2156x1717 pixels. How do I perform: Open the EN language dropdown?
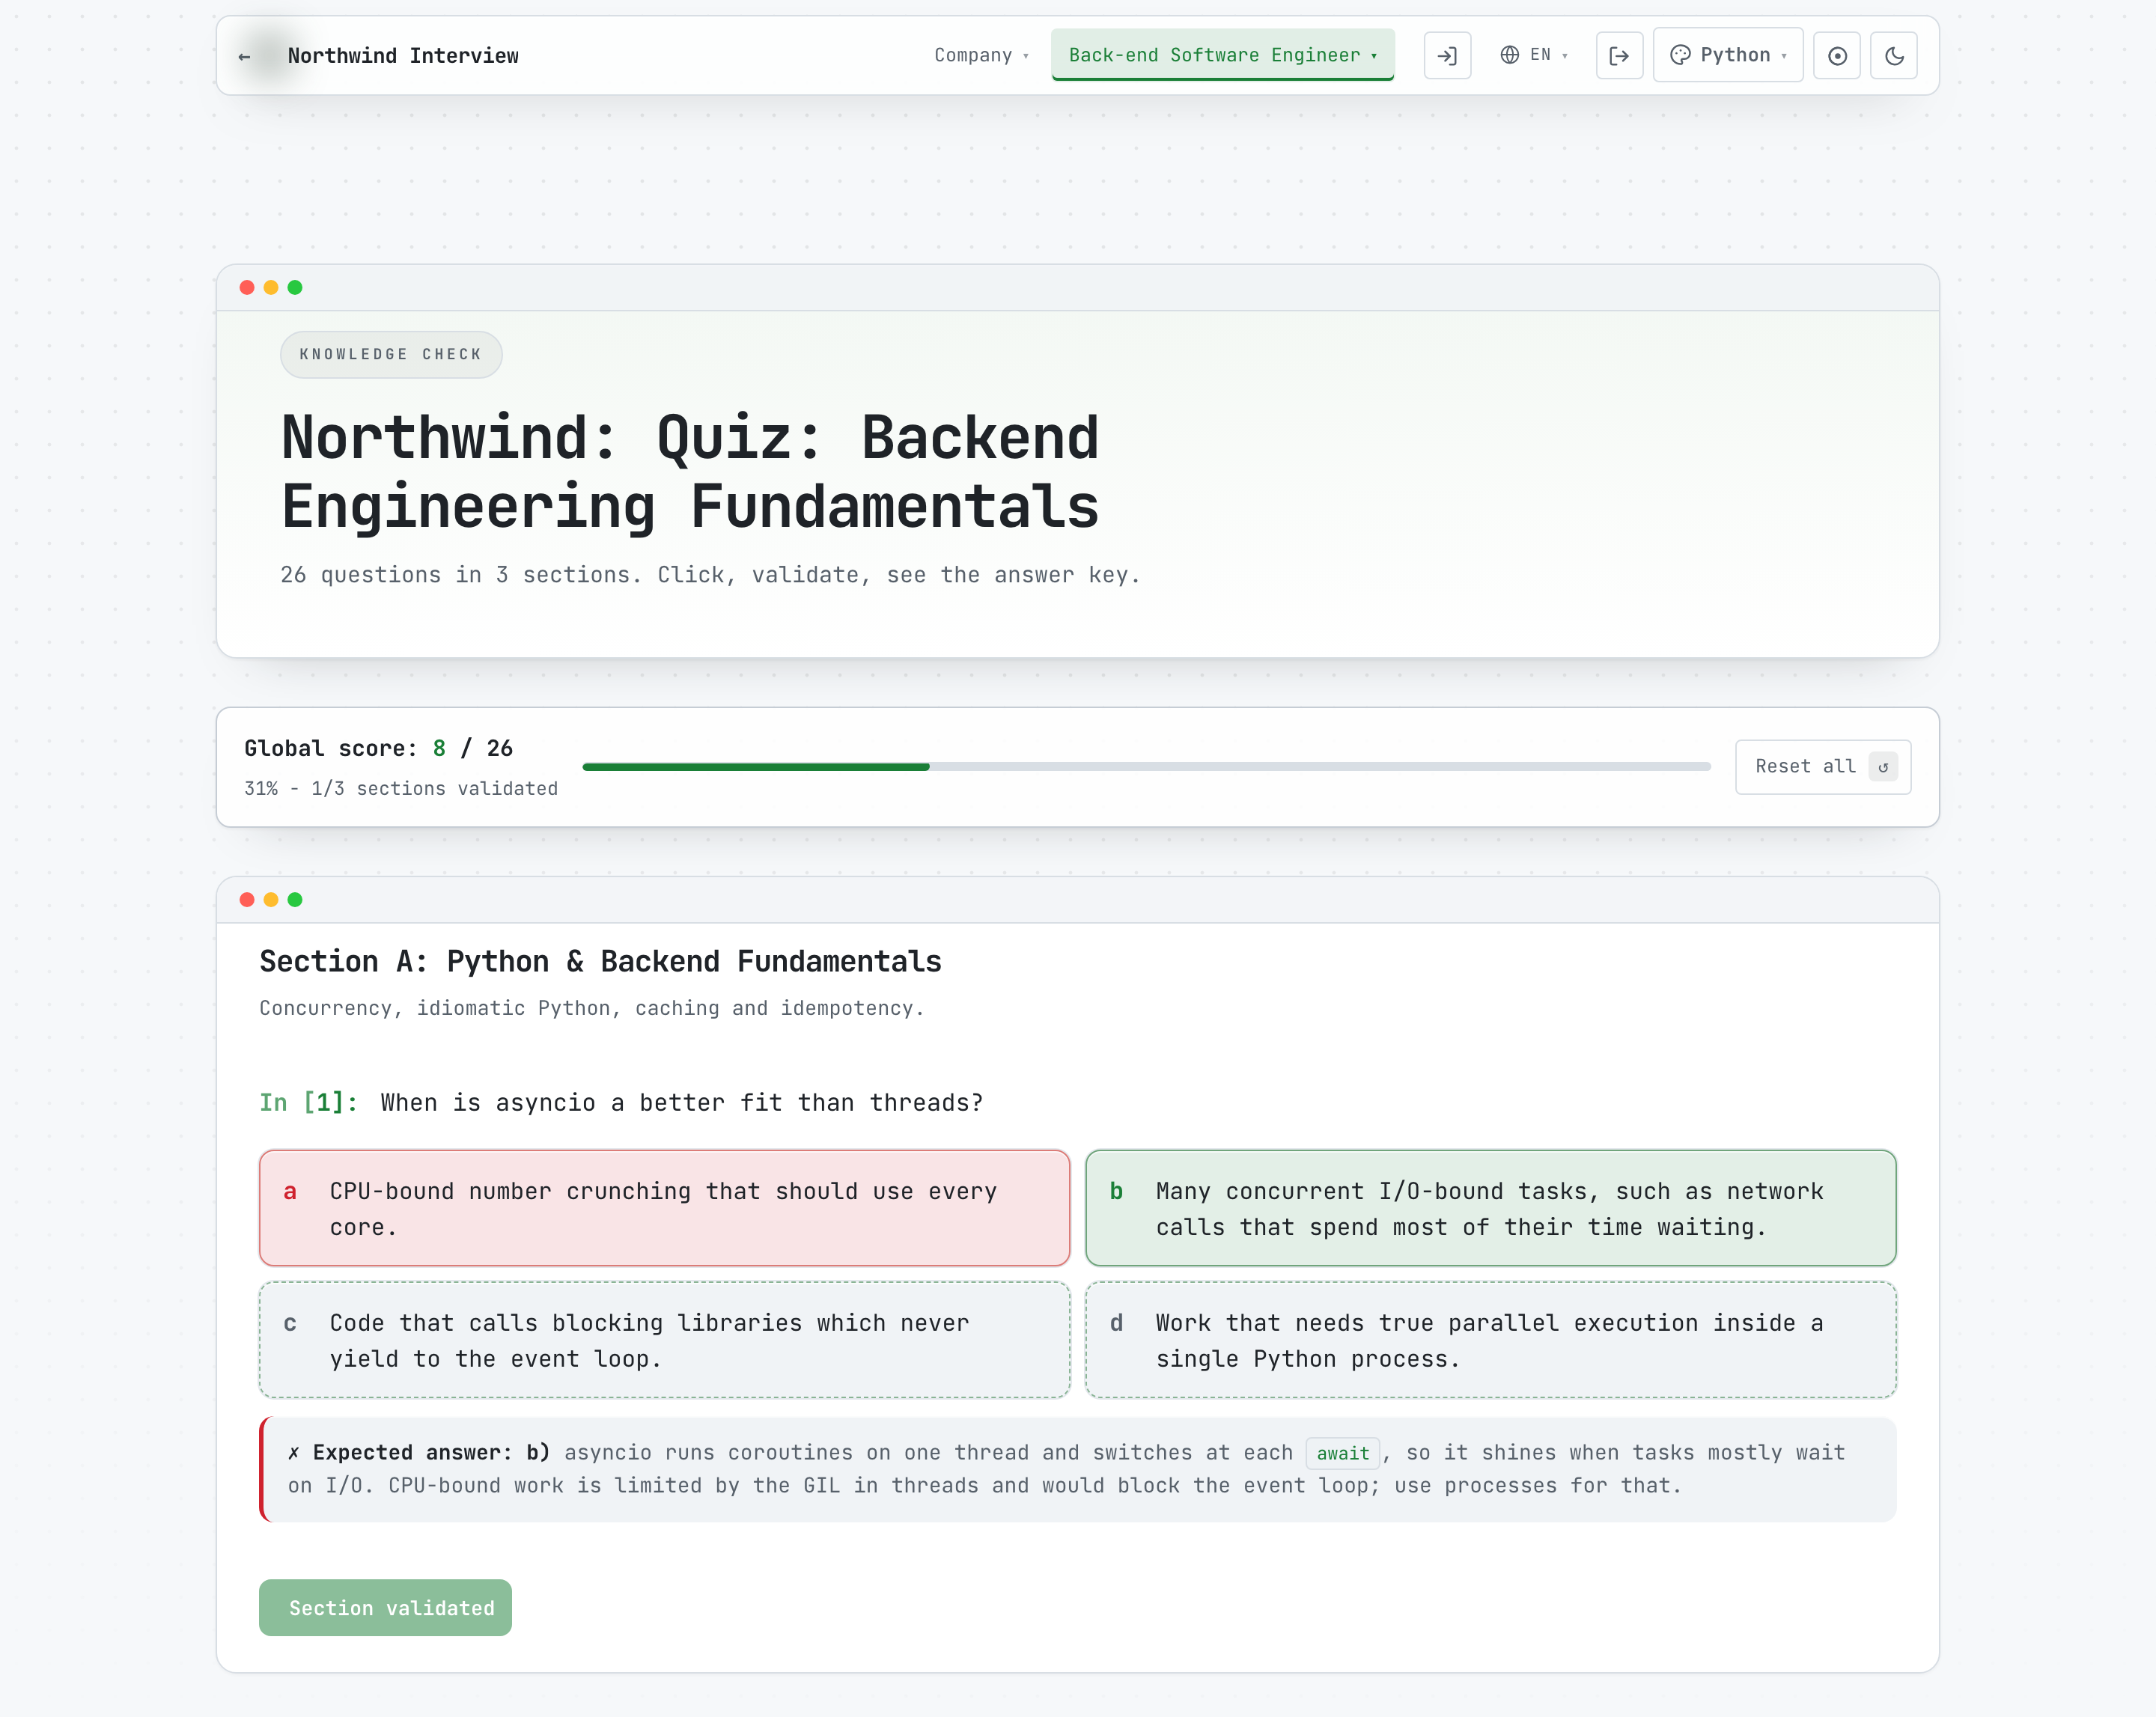[x=1534, y=55]
